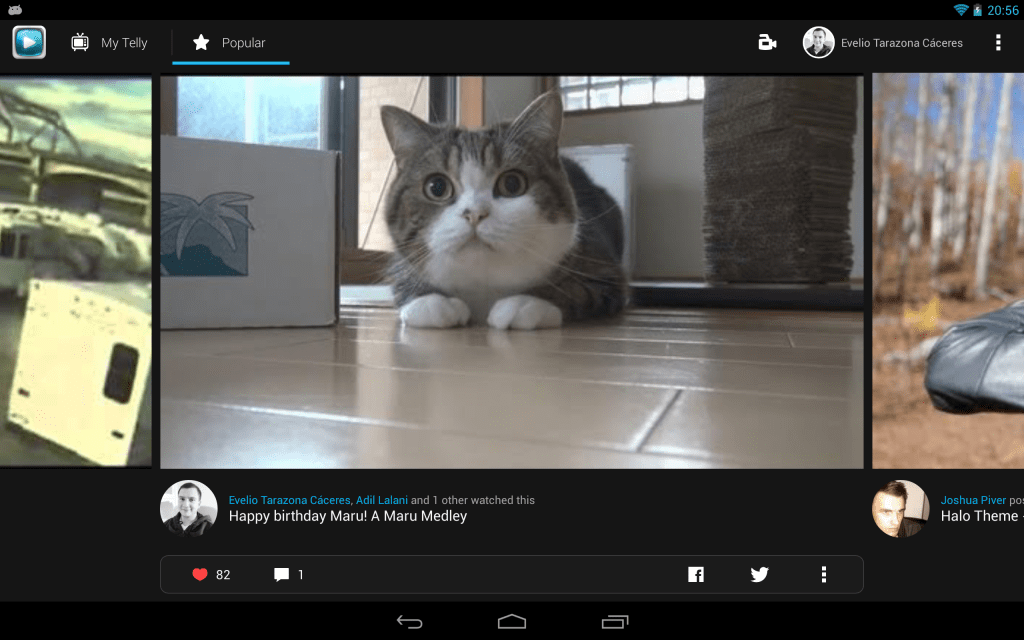Tap the Android notification icon in status bar
1024x640 pixels.
(x=15, y=10)
